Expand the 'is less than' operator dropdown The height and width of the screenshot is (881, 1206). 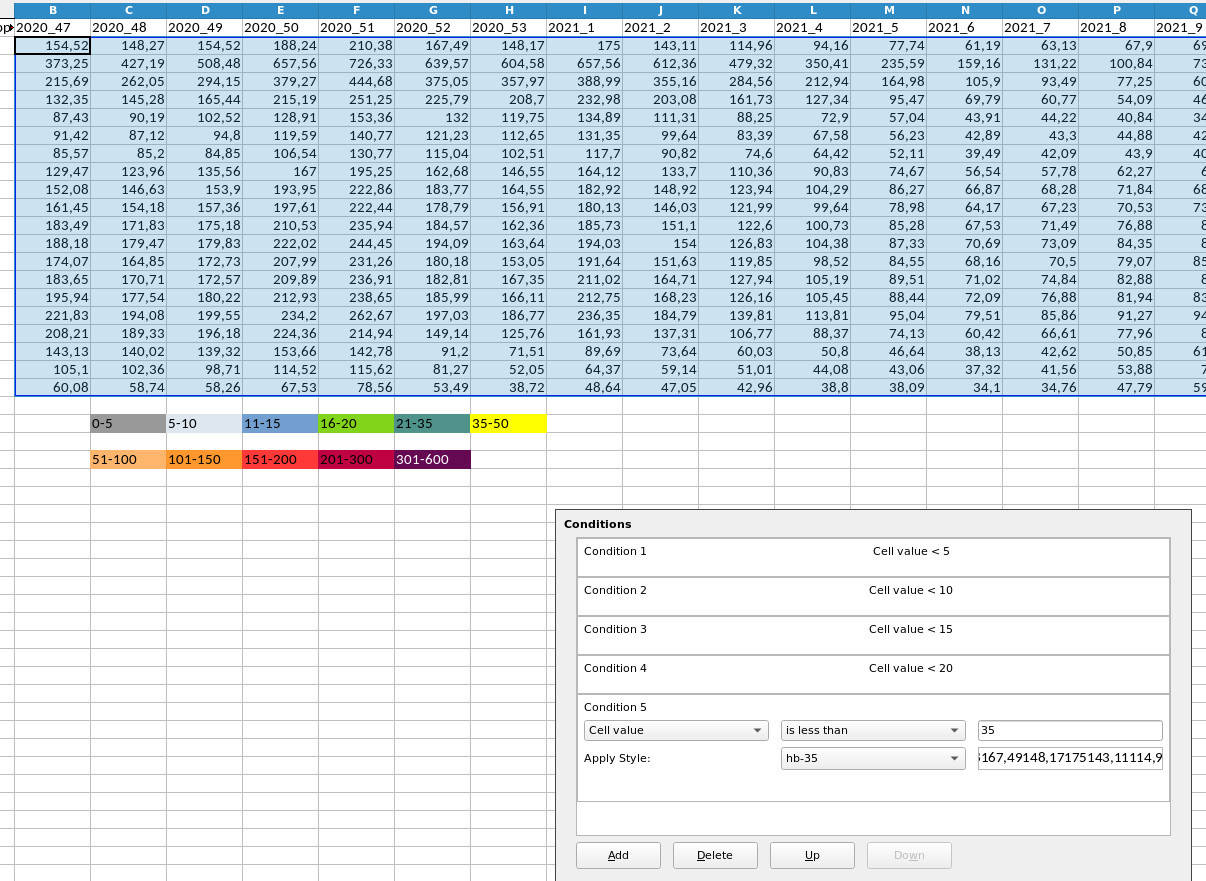(872, 730)
